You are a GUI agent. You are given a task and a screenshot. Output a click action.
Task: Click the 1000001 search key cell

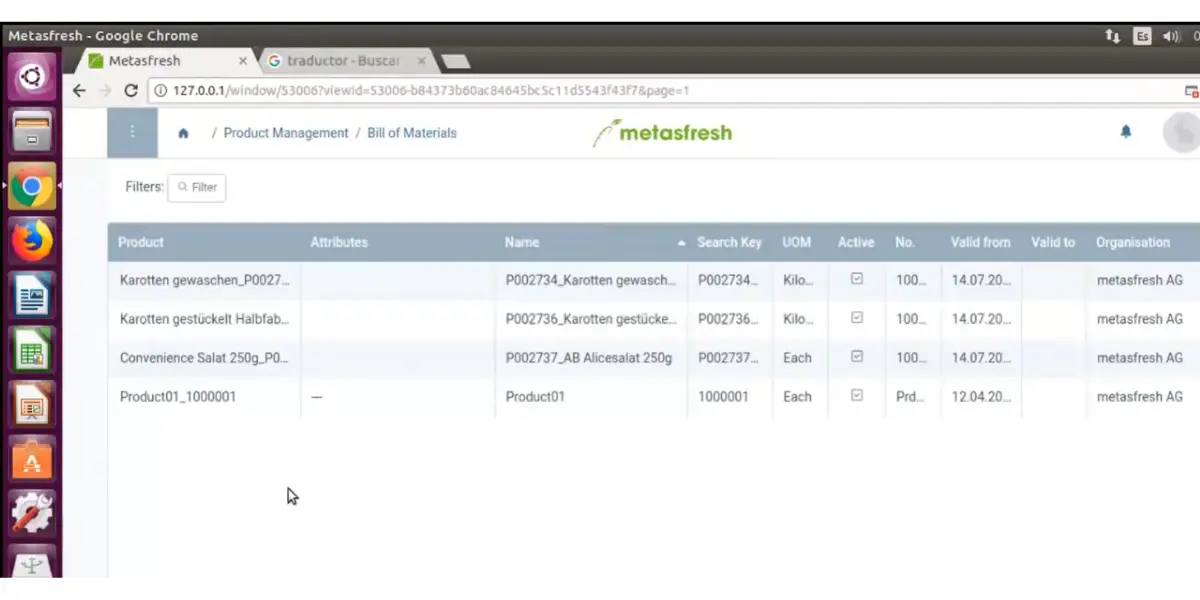pyautogui.click(x=731, y=397)
